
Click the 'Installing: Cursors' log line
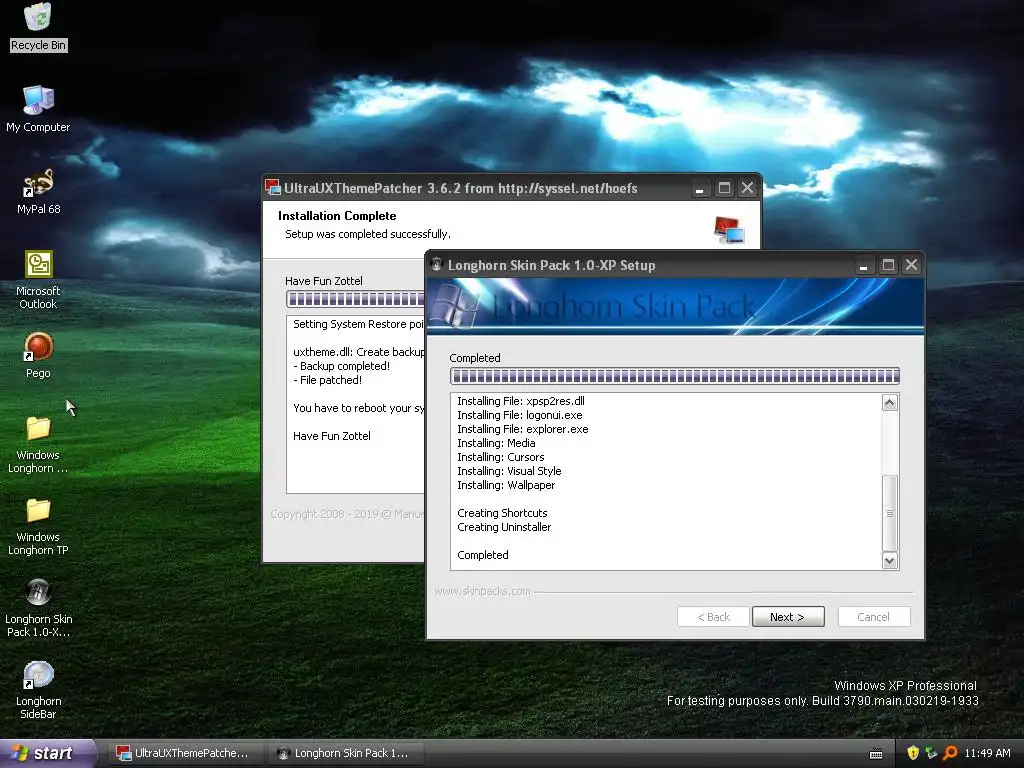click(x=500, y=457)
